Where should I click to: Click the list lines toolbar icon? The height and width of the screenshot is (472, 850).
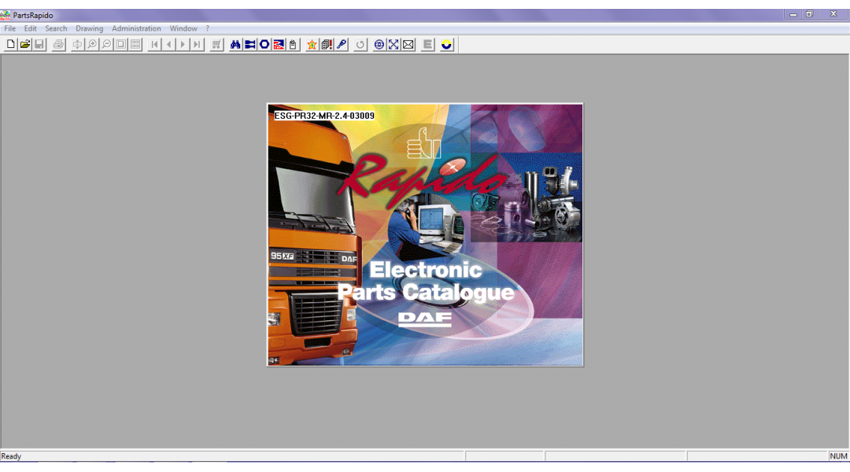pyautogui.click(x=428, y=44)
